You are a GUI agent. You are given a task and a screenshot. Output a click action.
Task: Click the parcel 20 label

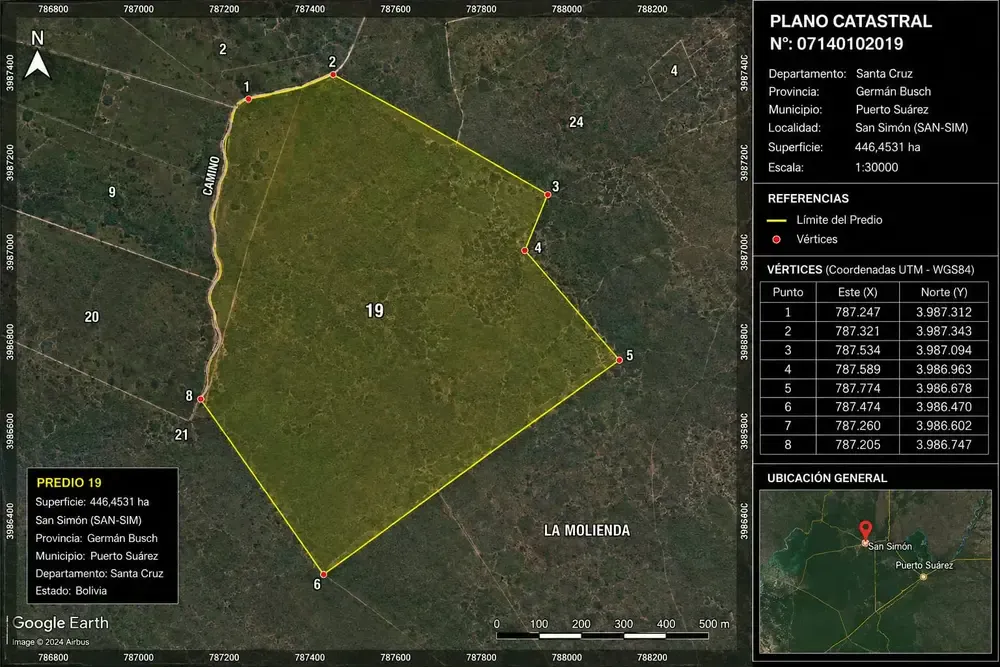click(x=92, y=317)
